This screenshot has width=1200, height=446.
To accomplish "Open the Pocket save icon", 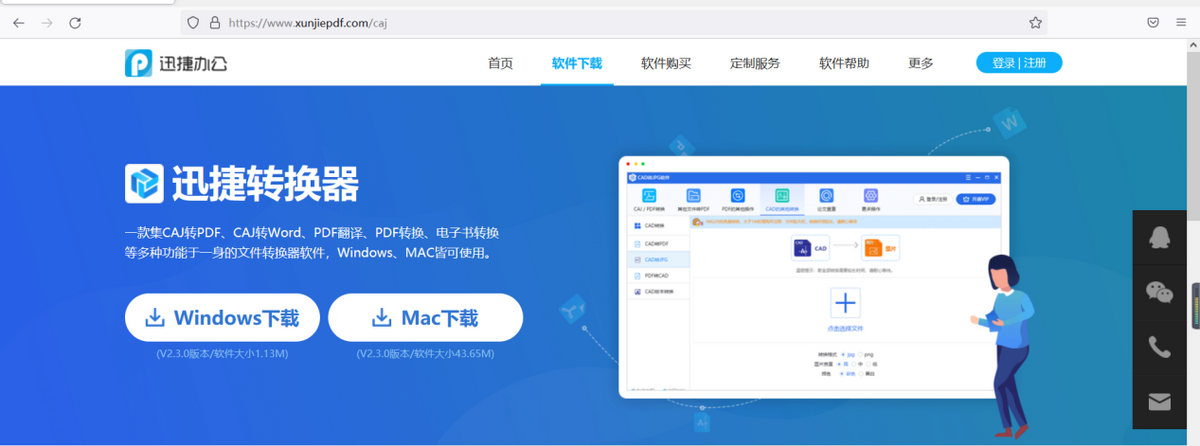I will coord(1153,22).
